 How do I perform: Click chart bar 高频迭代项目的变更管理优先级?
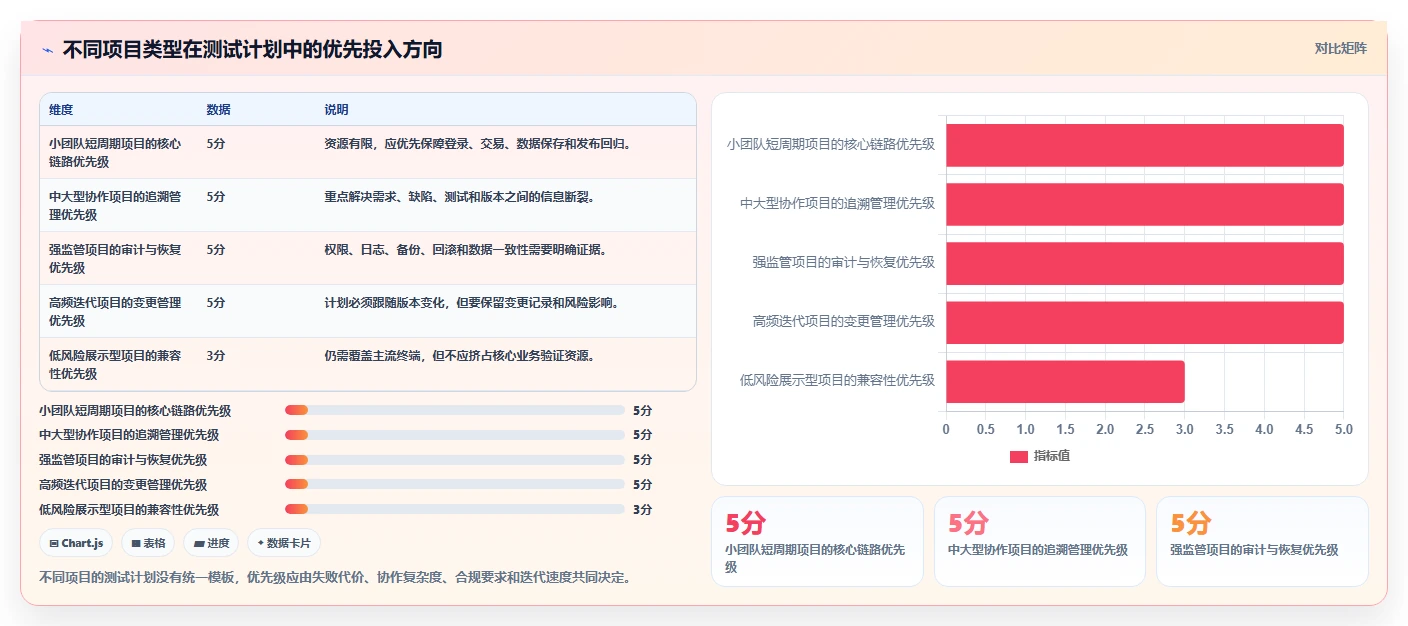[x=1145, y=322]
